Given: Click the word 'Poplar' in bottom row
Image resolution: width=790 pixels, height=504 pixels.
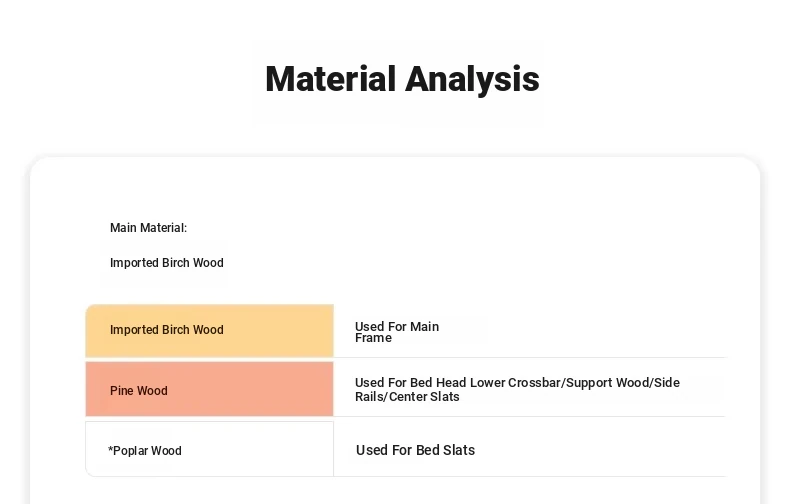Looking at the screenshot, I should [130, 451].
